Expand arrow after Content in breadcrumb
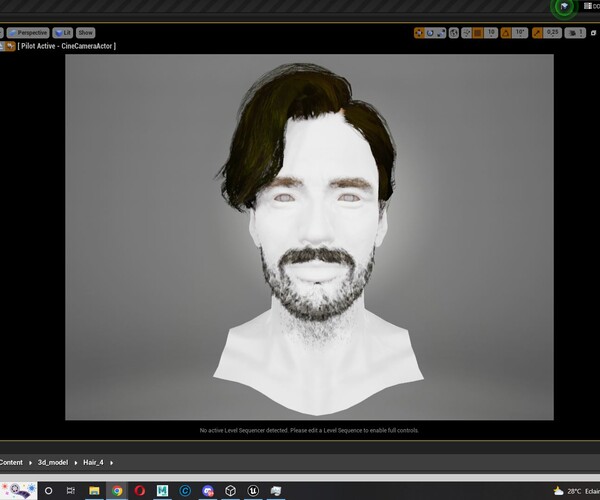Viewport: 600px width, 500px height. (x=30, y=463)
